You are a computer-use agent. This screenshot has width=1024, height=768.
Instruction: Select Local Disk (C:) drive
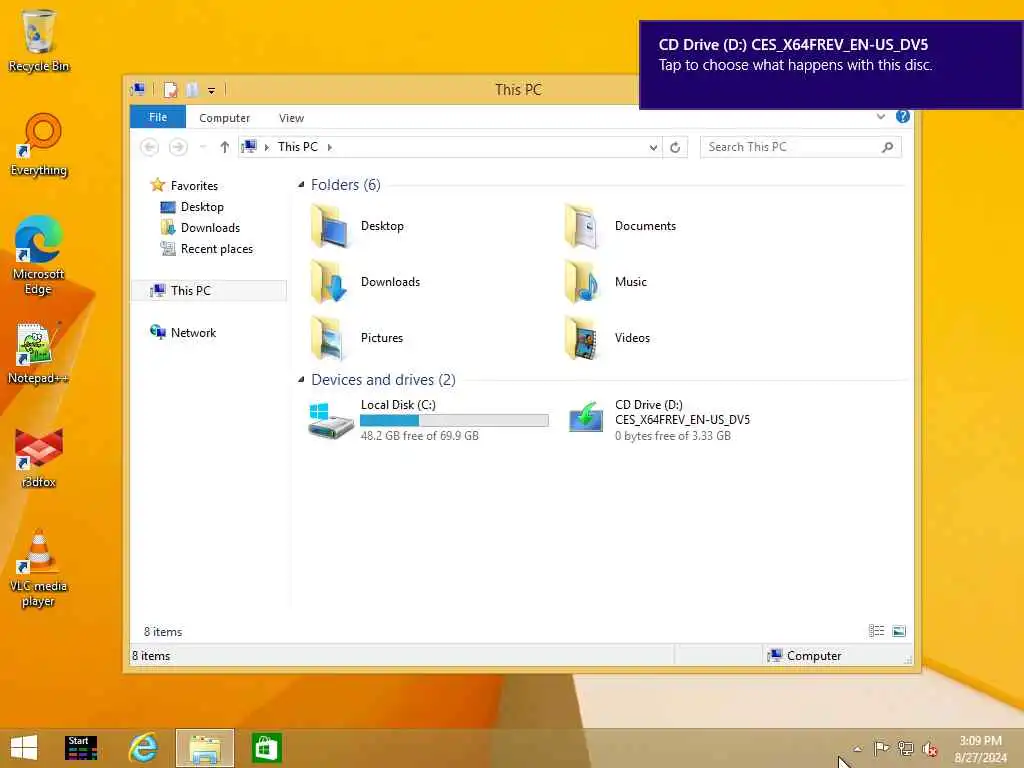pyautogui.click(x=428, y=419)
